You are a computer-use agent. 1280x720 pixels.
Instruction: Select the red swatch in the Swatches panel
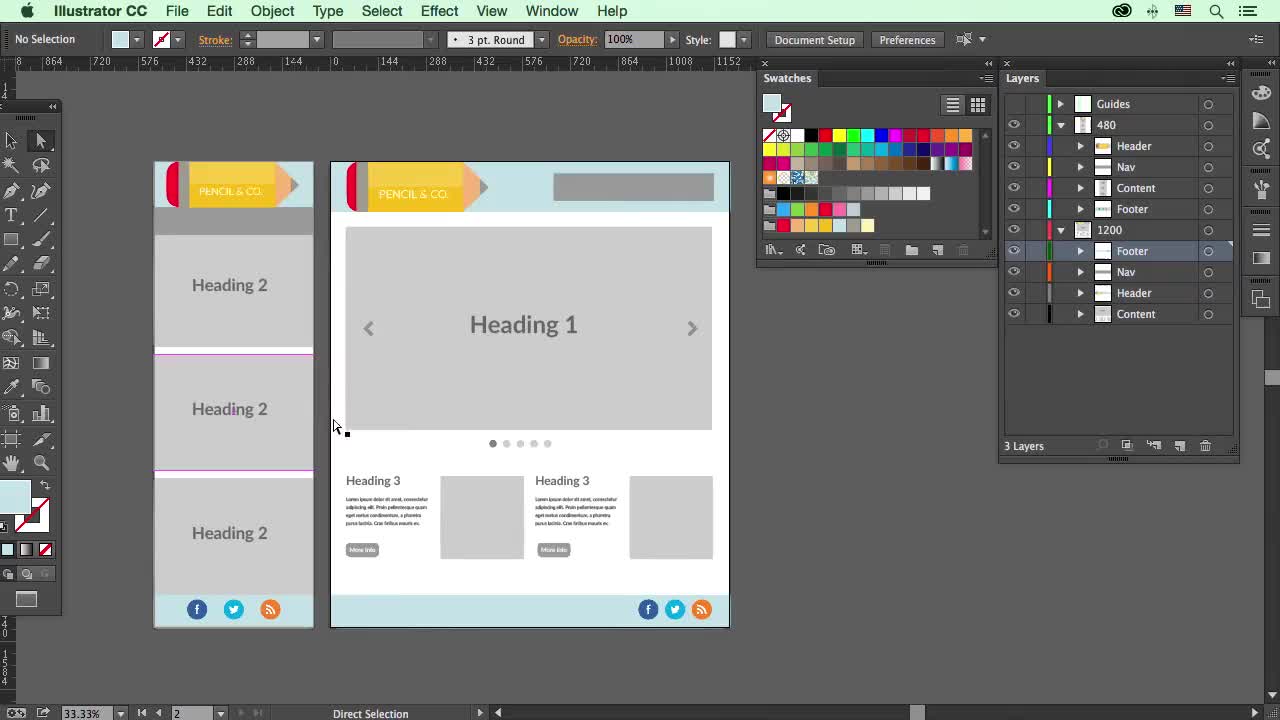(826, 136)
